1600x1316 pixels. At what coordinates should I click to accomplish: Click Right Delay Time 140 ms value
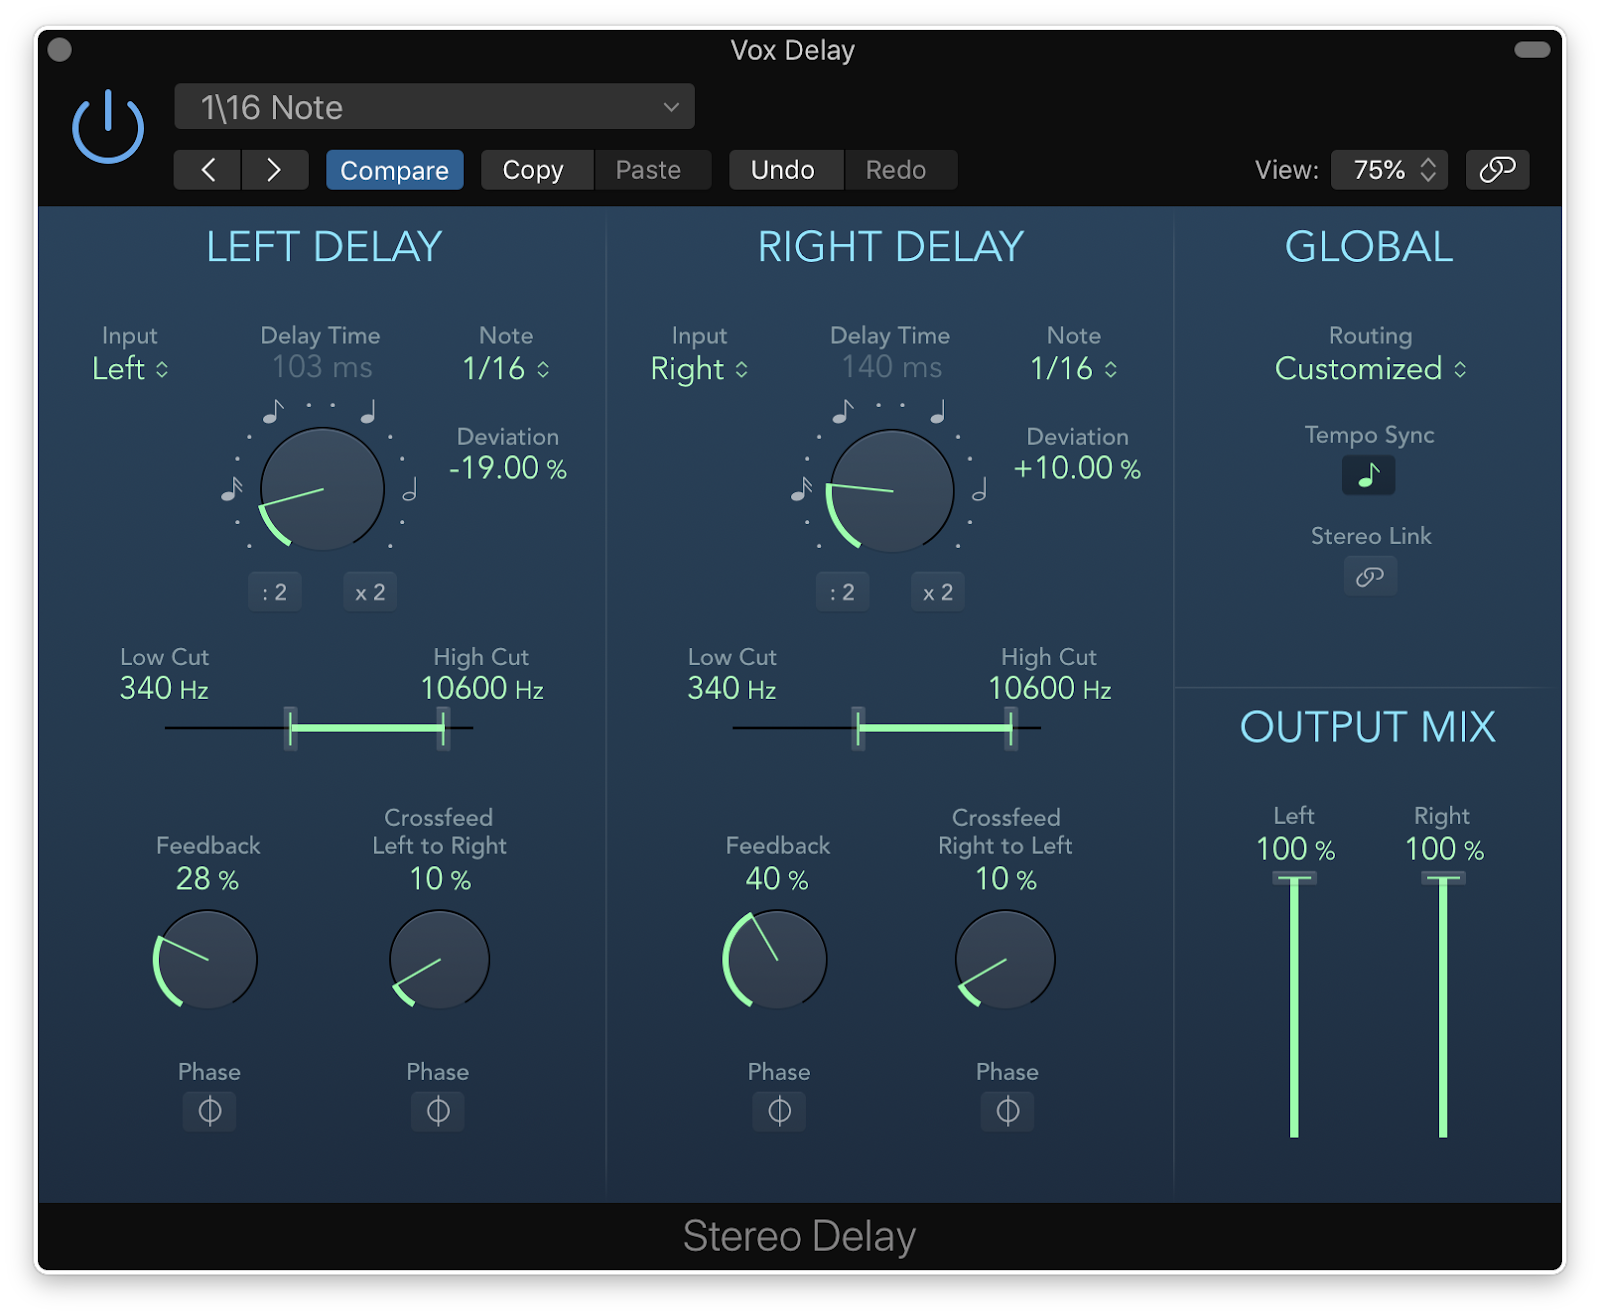(x=891, y=367)
